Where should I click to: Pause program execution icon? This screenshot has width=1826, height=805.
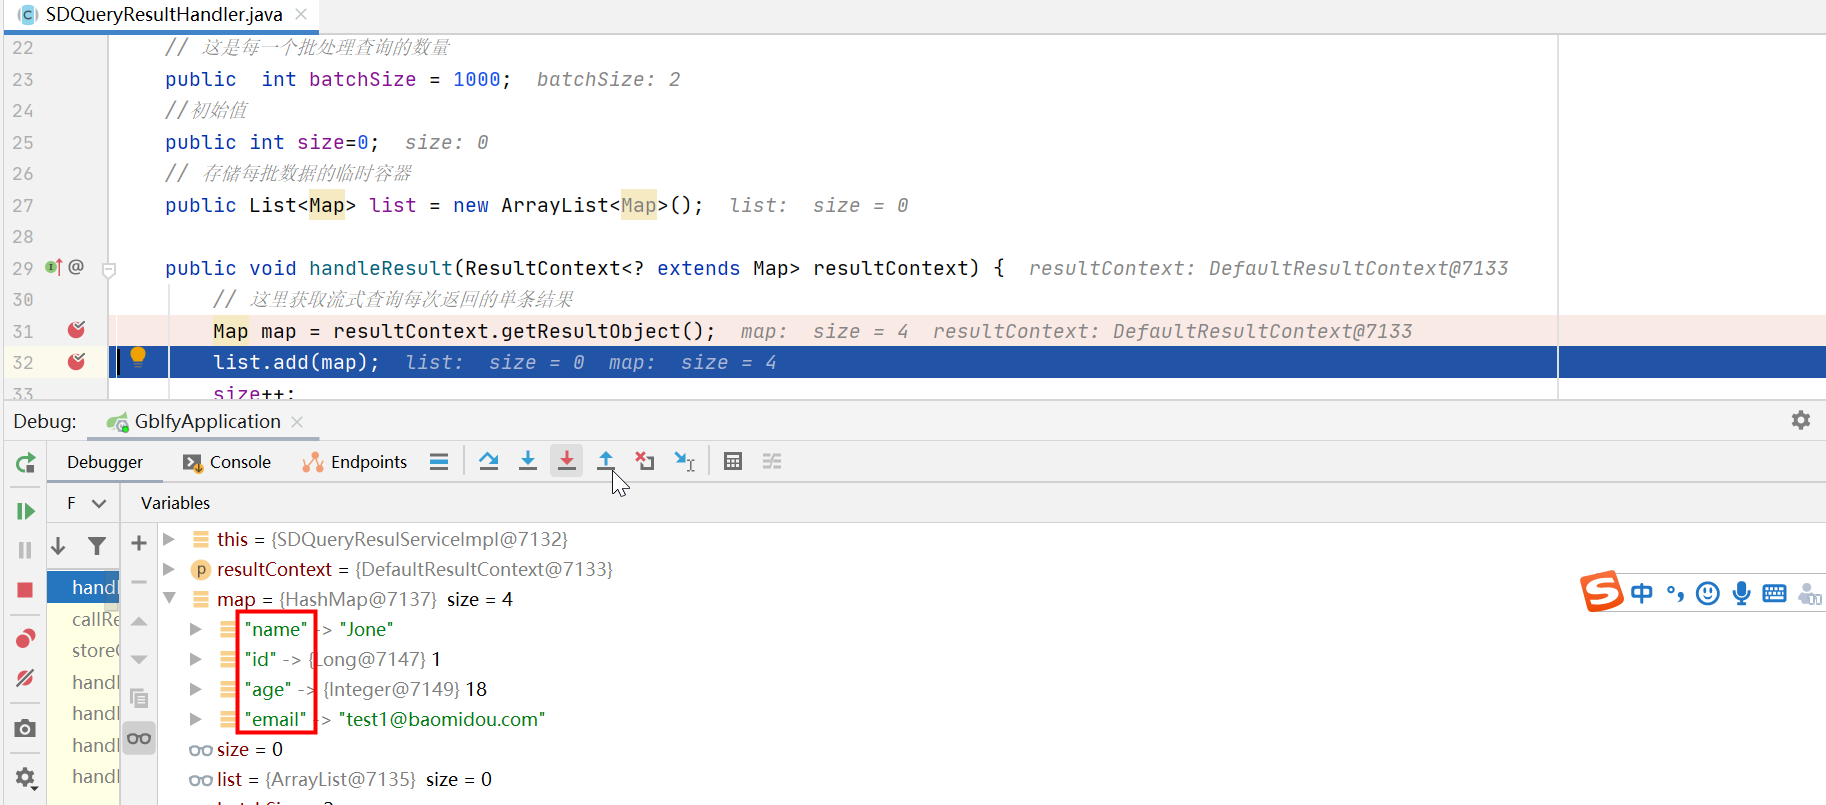pyautogui.click(x=26, y=550)
